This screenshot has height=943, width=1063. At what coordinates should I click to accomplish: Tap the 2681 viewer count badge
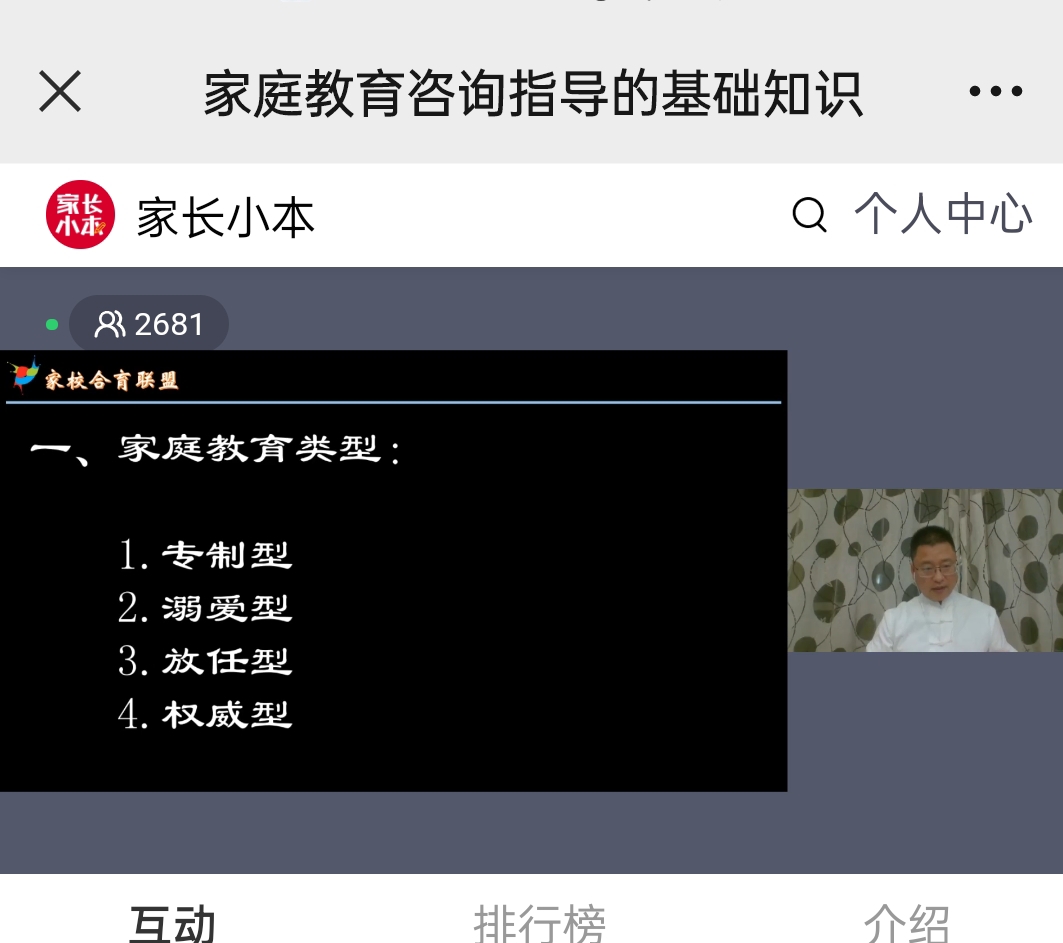click(149, 324)
